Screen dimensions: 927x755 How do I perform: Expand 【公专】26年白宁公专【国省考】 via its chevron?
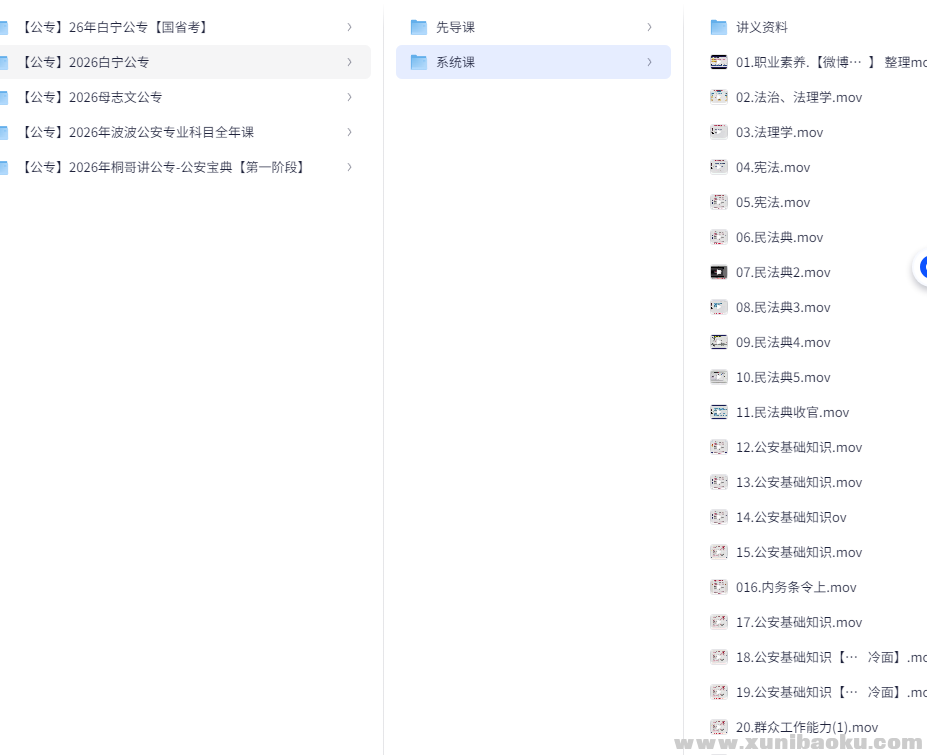(349, 27)
